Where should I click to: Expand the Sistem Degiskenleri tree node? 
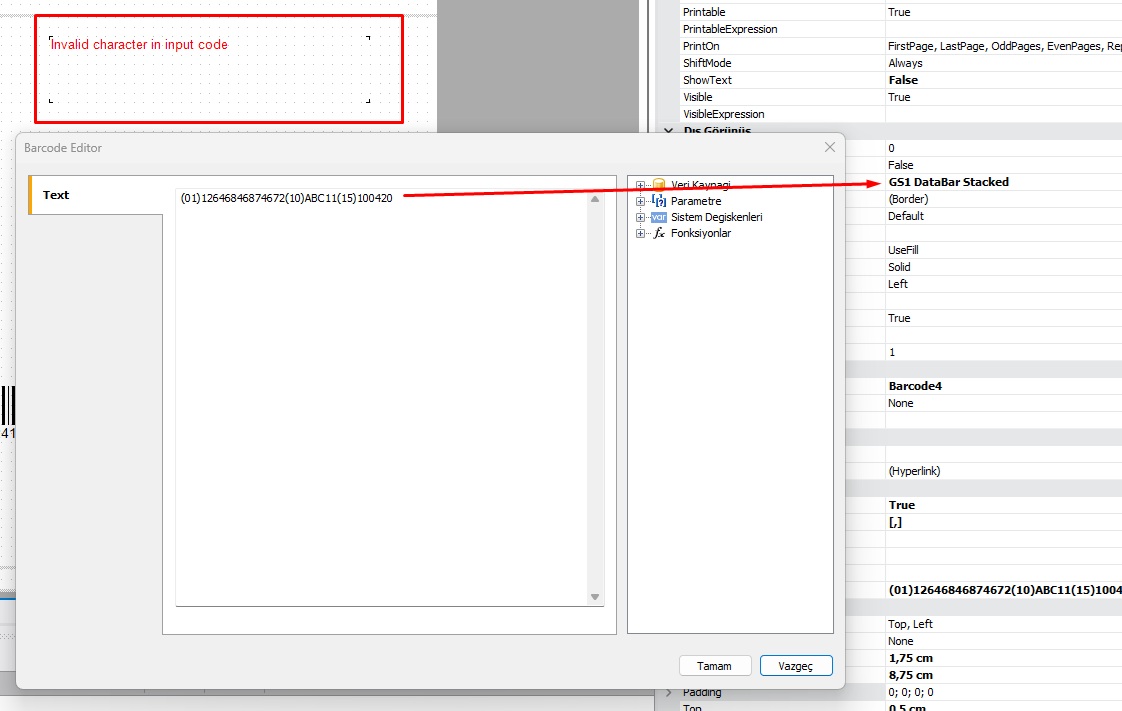641,217
